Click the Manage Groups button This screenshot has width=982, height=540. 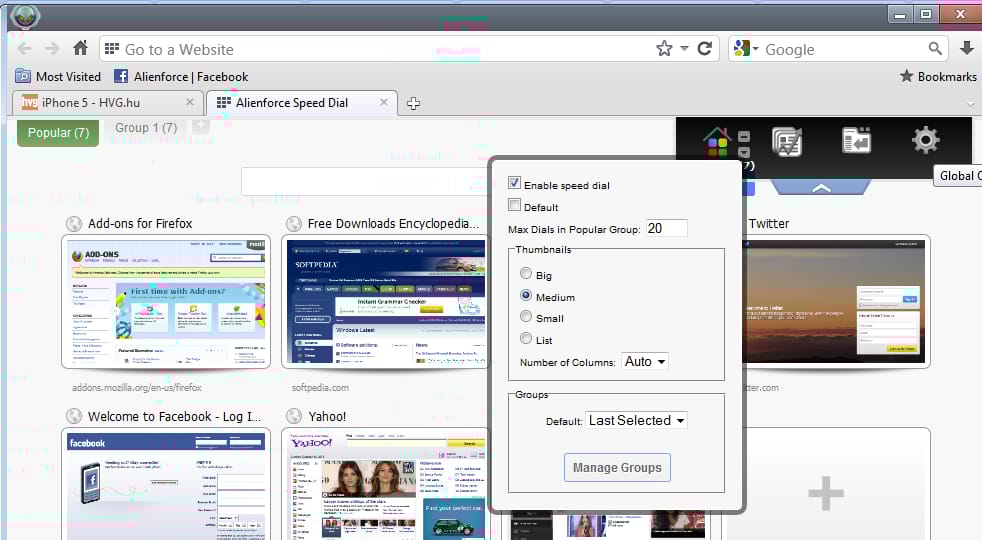[617, 467]
